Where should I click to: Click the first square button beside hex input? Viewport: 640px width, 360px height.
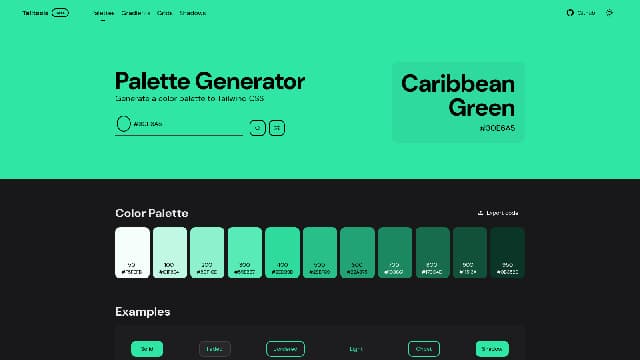(258, 128)
